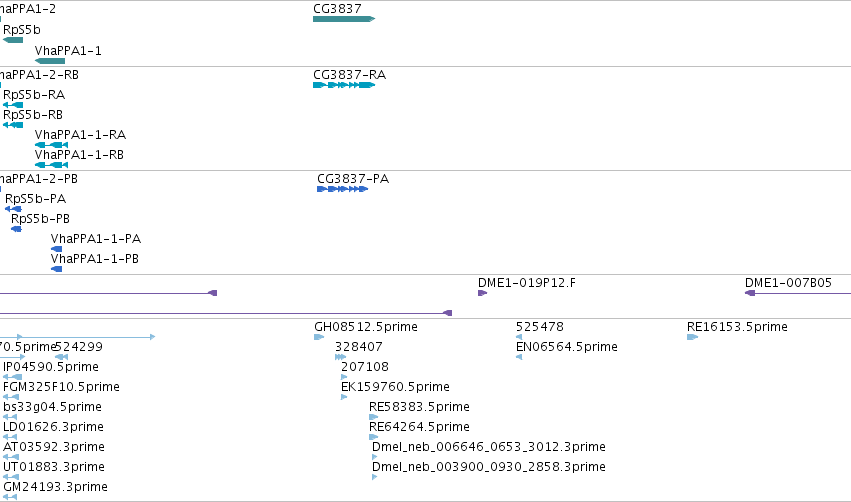Select the RE16153.5prime EST glyph
This screenshot has height=502, width=851.
tap(692, 337)
